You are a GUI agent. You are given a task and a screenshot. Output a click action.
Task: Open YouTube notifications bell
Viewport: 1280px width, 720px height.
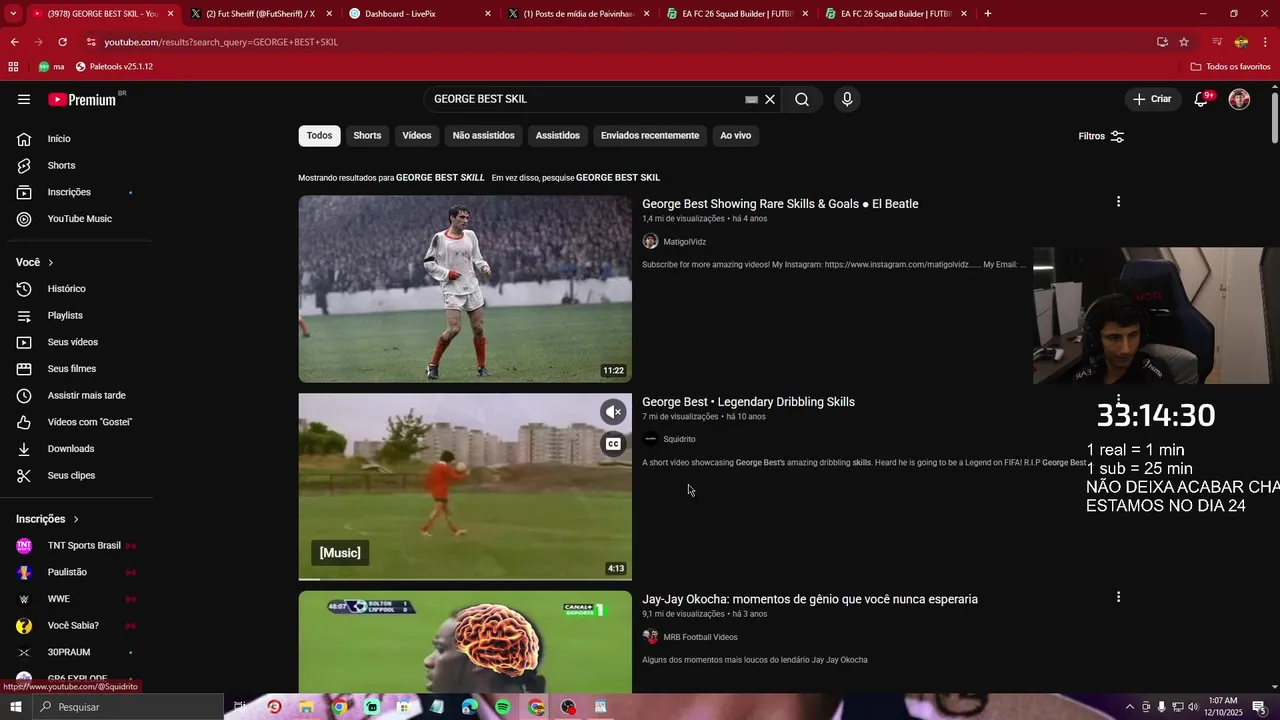click(1202, 99)
